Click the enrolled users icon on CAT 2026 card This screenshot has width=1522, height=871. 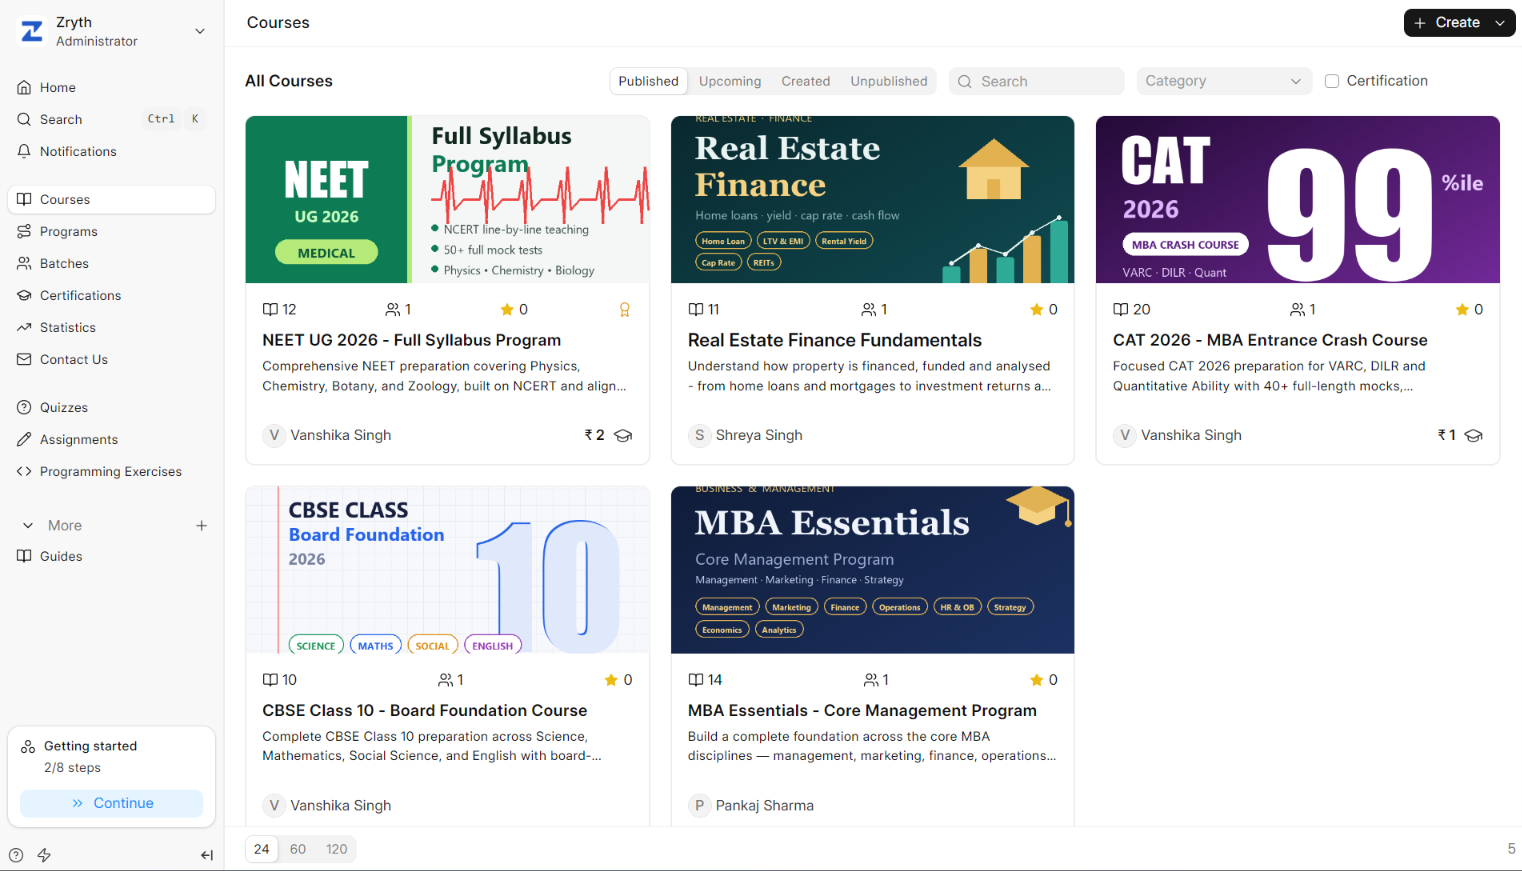coord(1298,310)
